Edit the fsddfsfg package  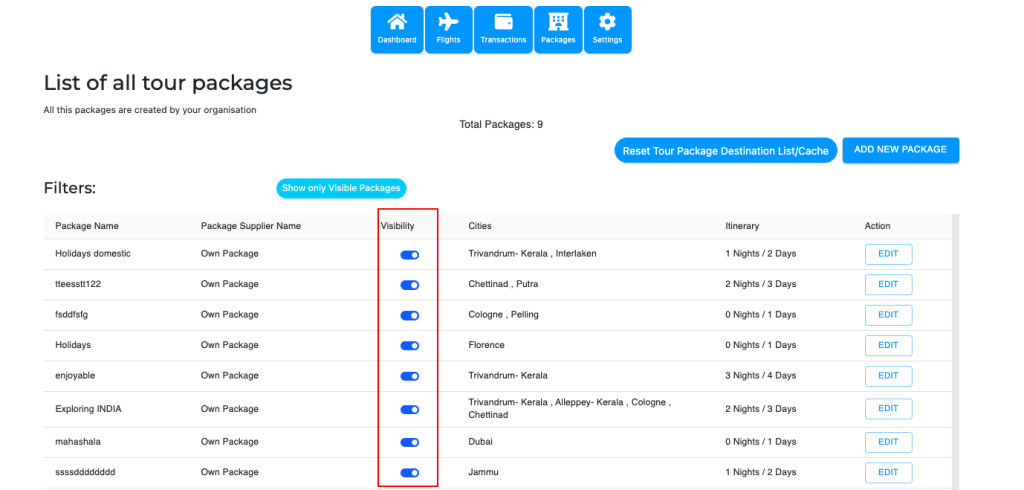coord(888,315)
